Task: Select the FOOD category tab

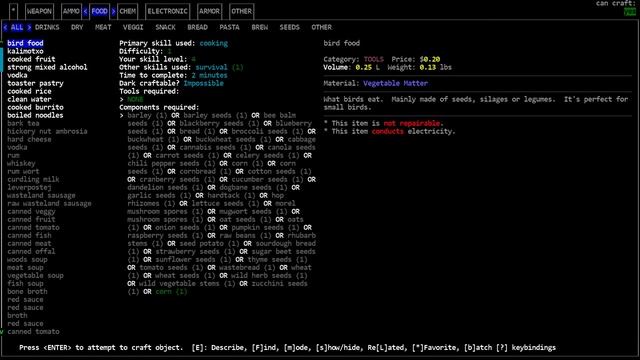Action: 99,11
